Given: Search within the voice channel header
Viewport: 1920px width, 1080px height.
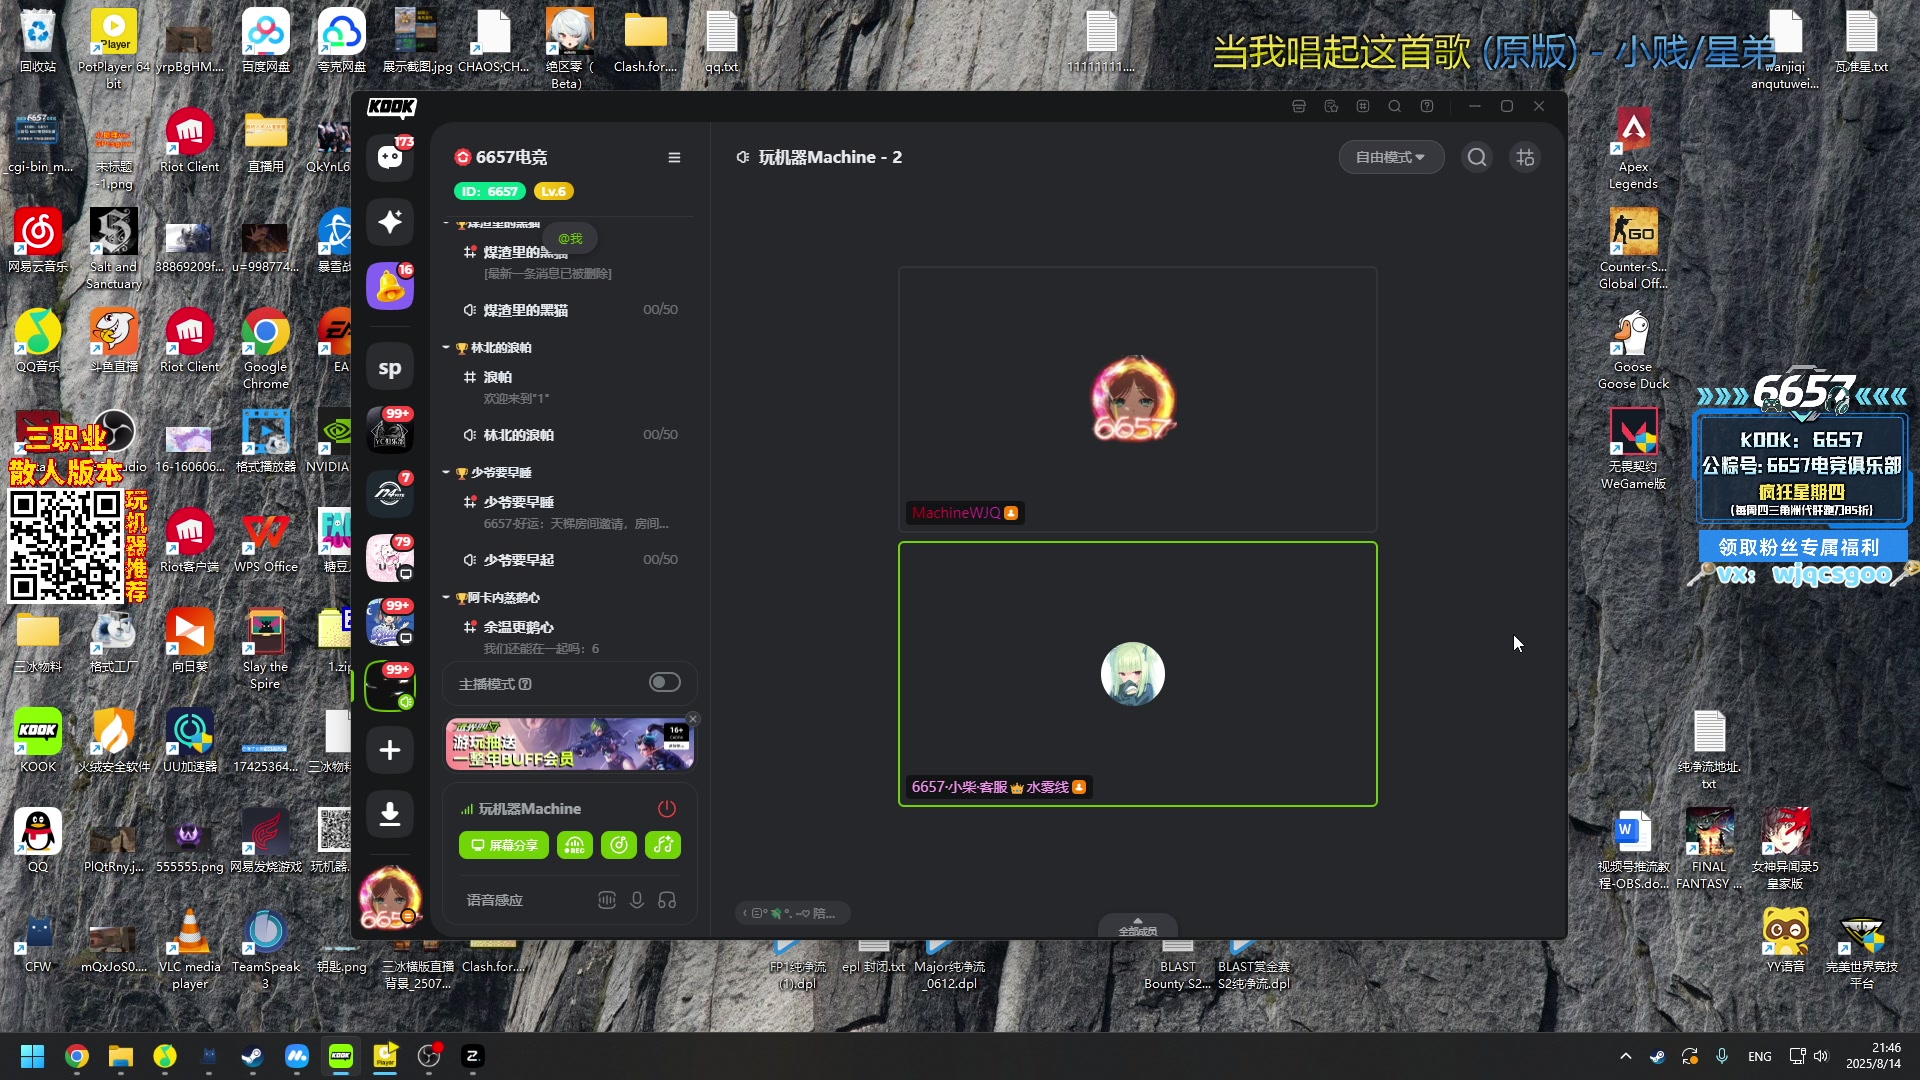Looking at the screenshot, I should click(1477, 157).
